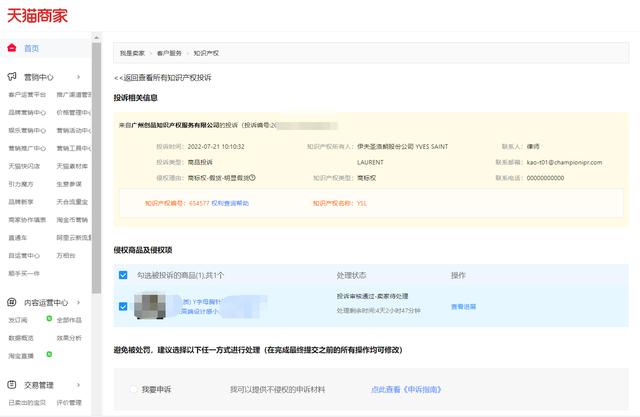Open 数据概览 under 内容运营中心
640x417 pixels.
point(21,338)
